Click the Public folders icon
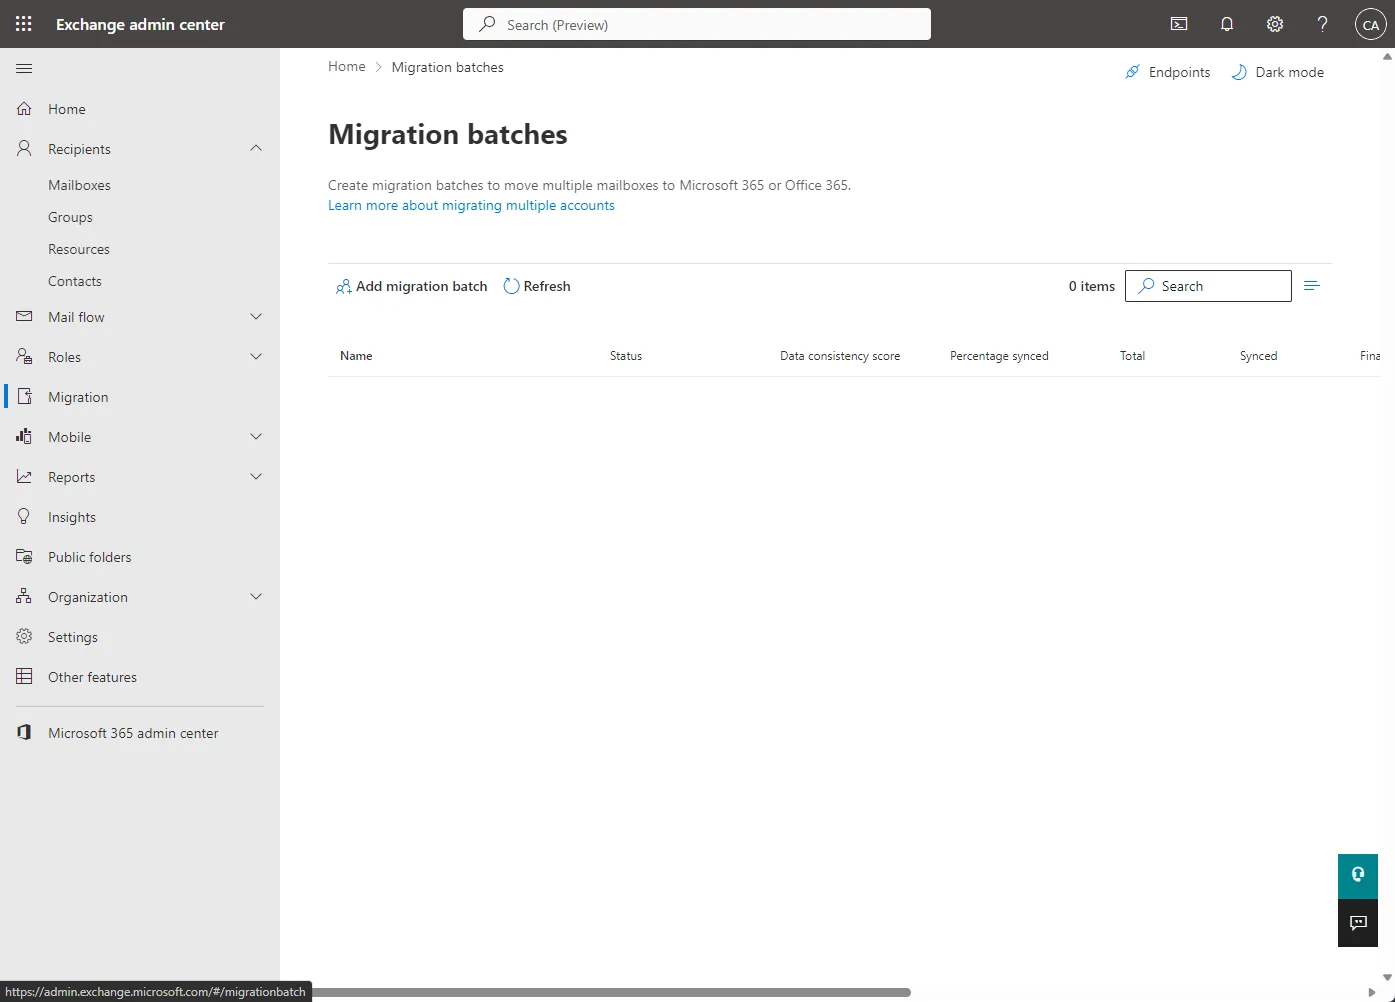Screen dimensions: 1395x1002 click(x=24, y=556)
